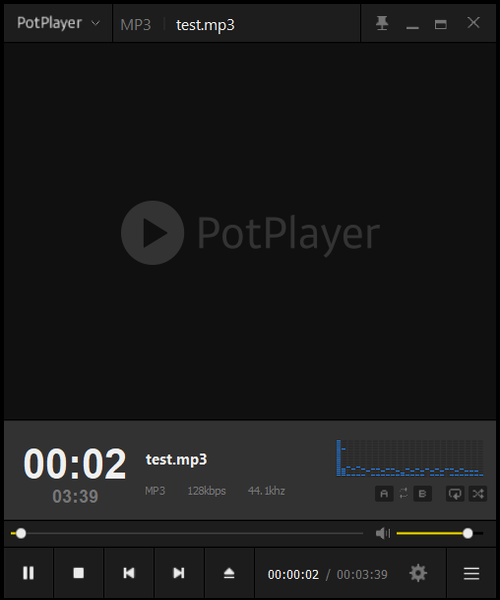Click the test.mp3 title tab
This screenshot has width=500, height=600.
point(205,25)
